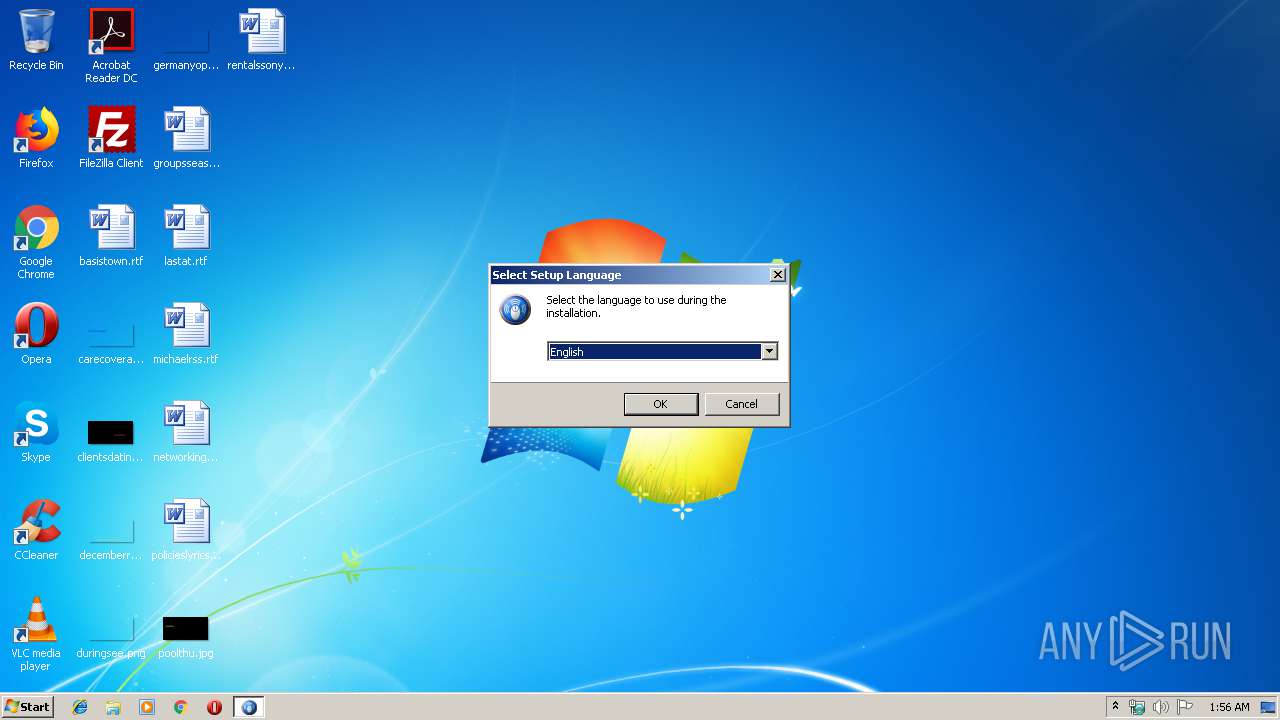Launch CCleaner desktop shortcut
The image size is (1280, 720).
36,530
